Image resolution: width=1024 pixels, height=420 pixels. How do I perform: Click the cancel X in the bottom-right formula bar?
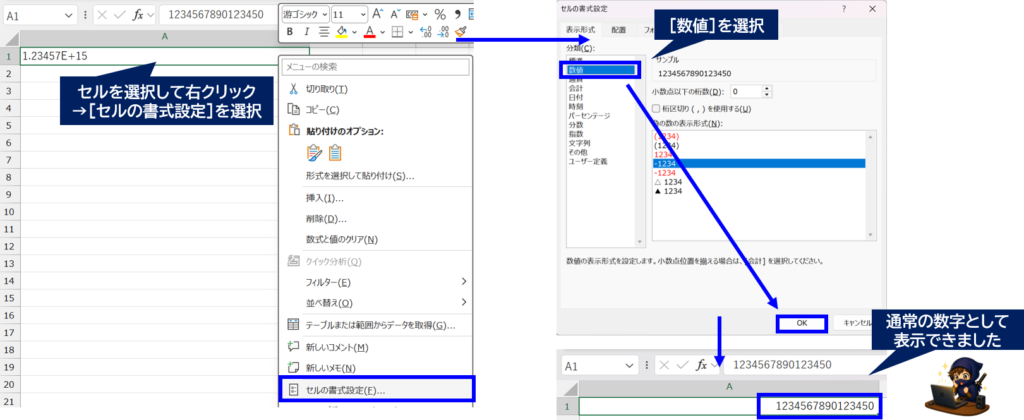point(664,365)
